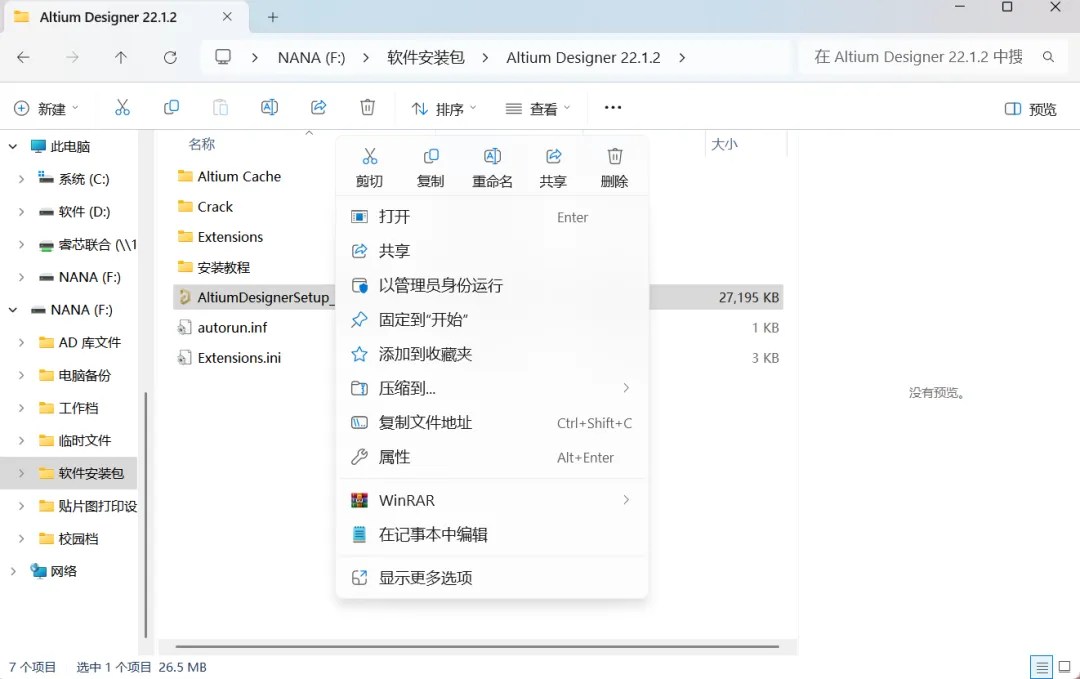
Task: Click the Copy icon in the context menu
Action: pos(431,156)
